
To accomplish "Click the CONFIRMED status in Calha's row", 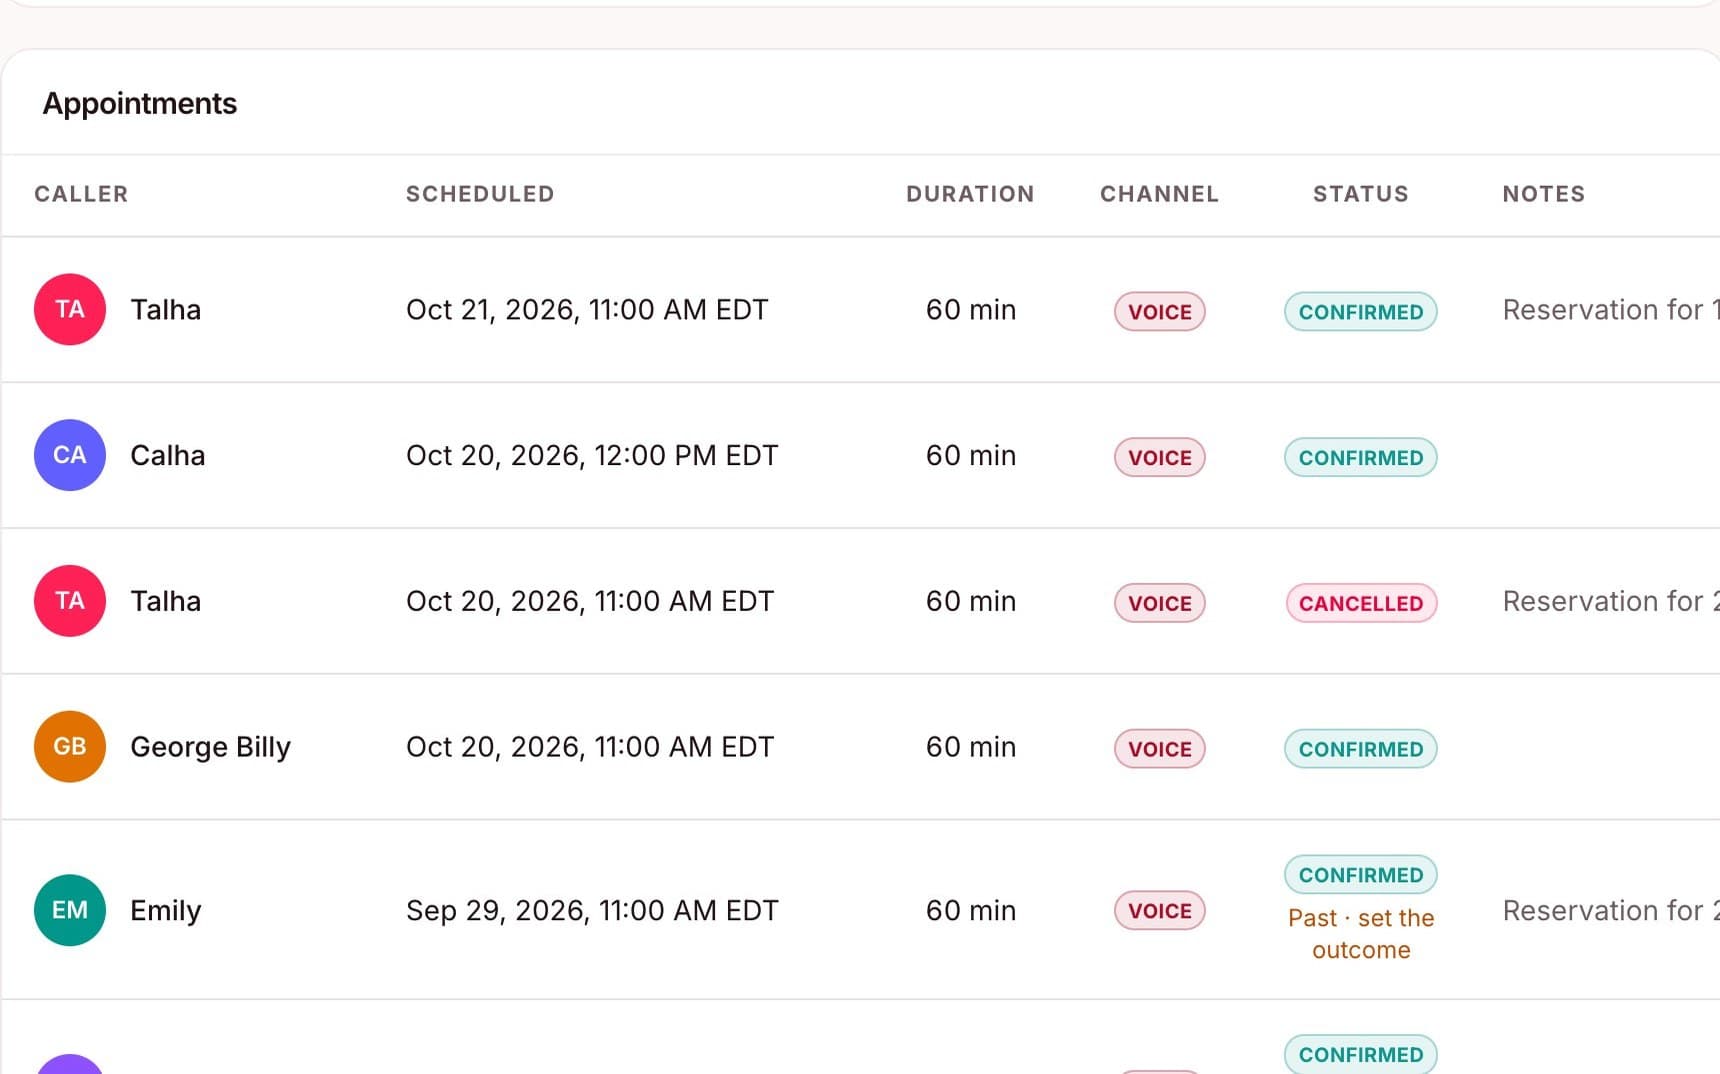I will coord(1361,457).
